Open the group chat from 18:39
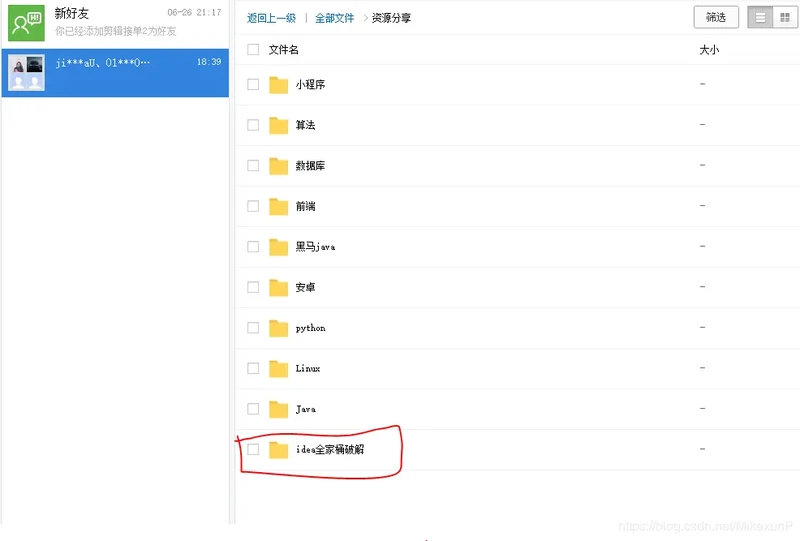800x541 pixels. click(115, 73)
